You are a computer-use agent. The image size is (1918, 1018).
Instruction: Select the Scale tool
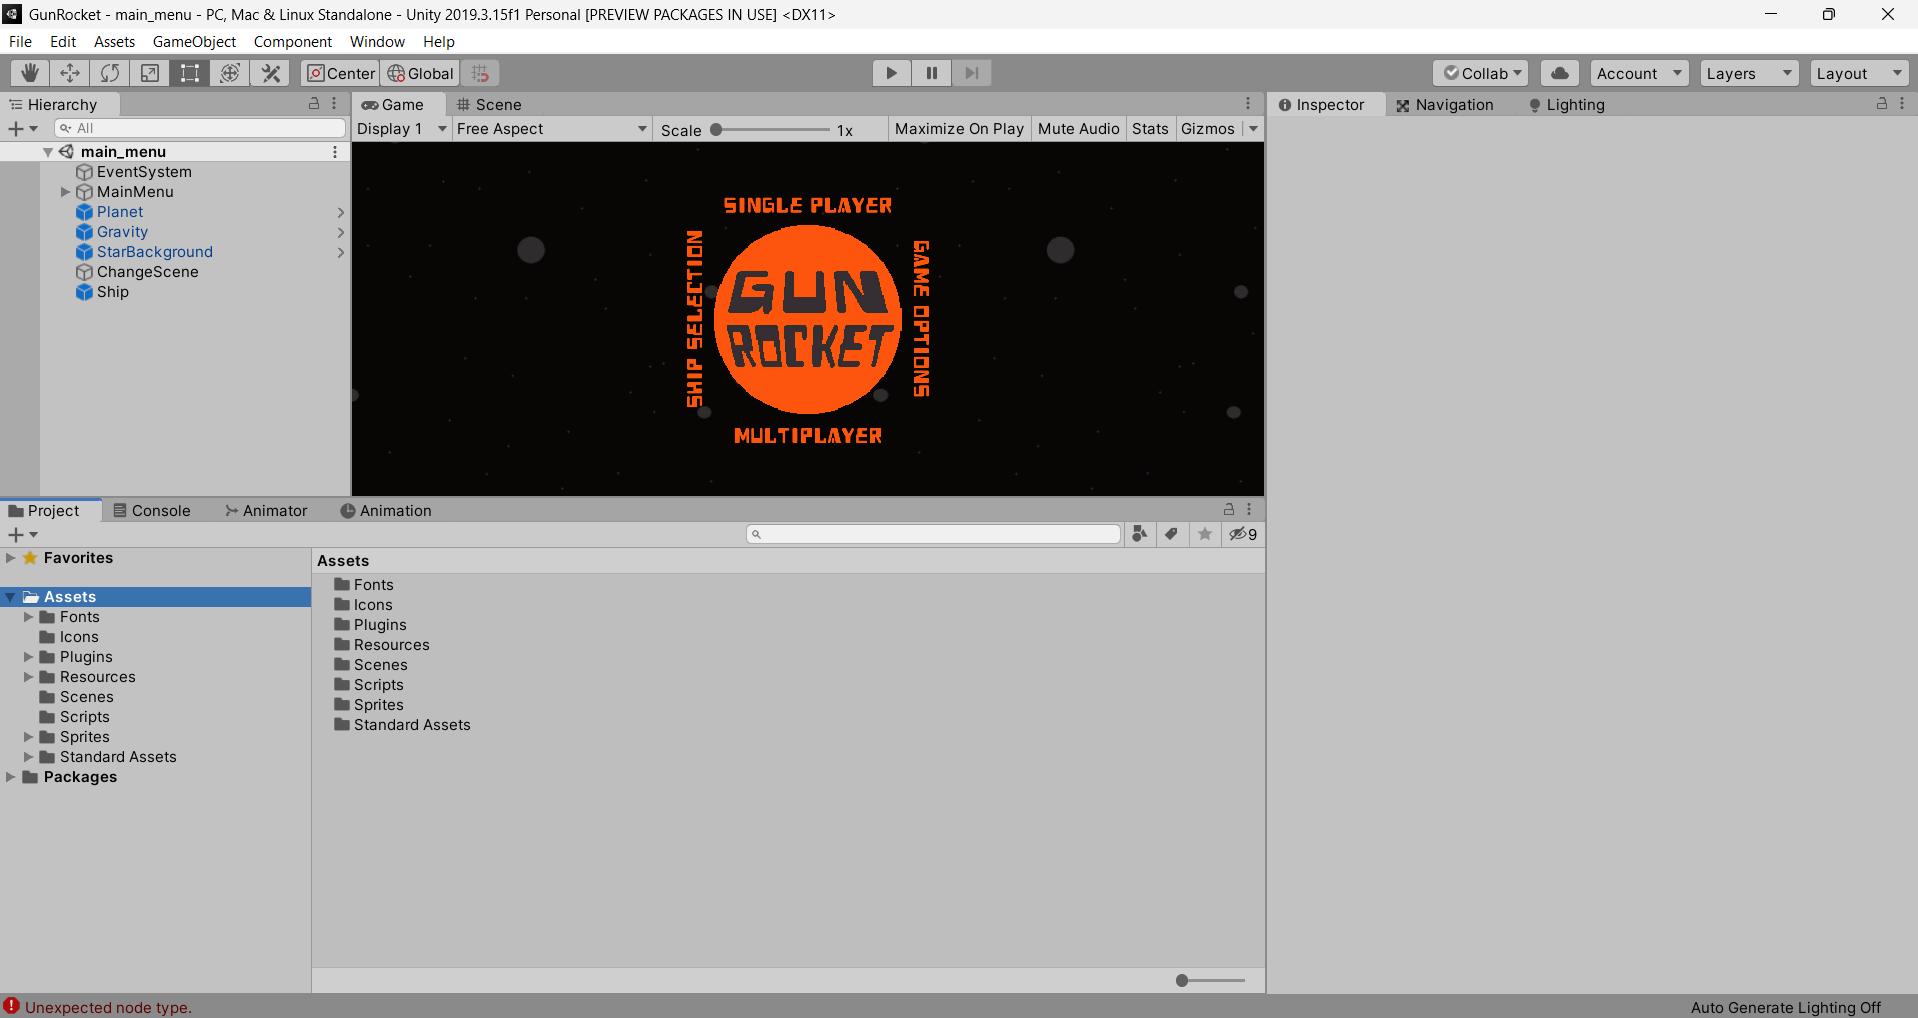click(150, 73)
